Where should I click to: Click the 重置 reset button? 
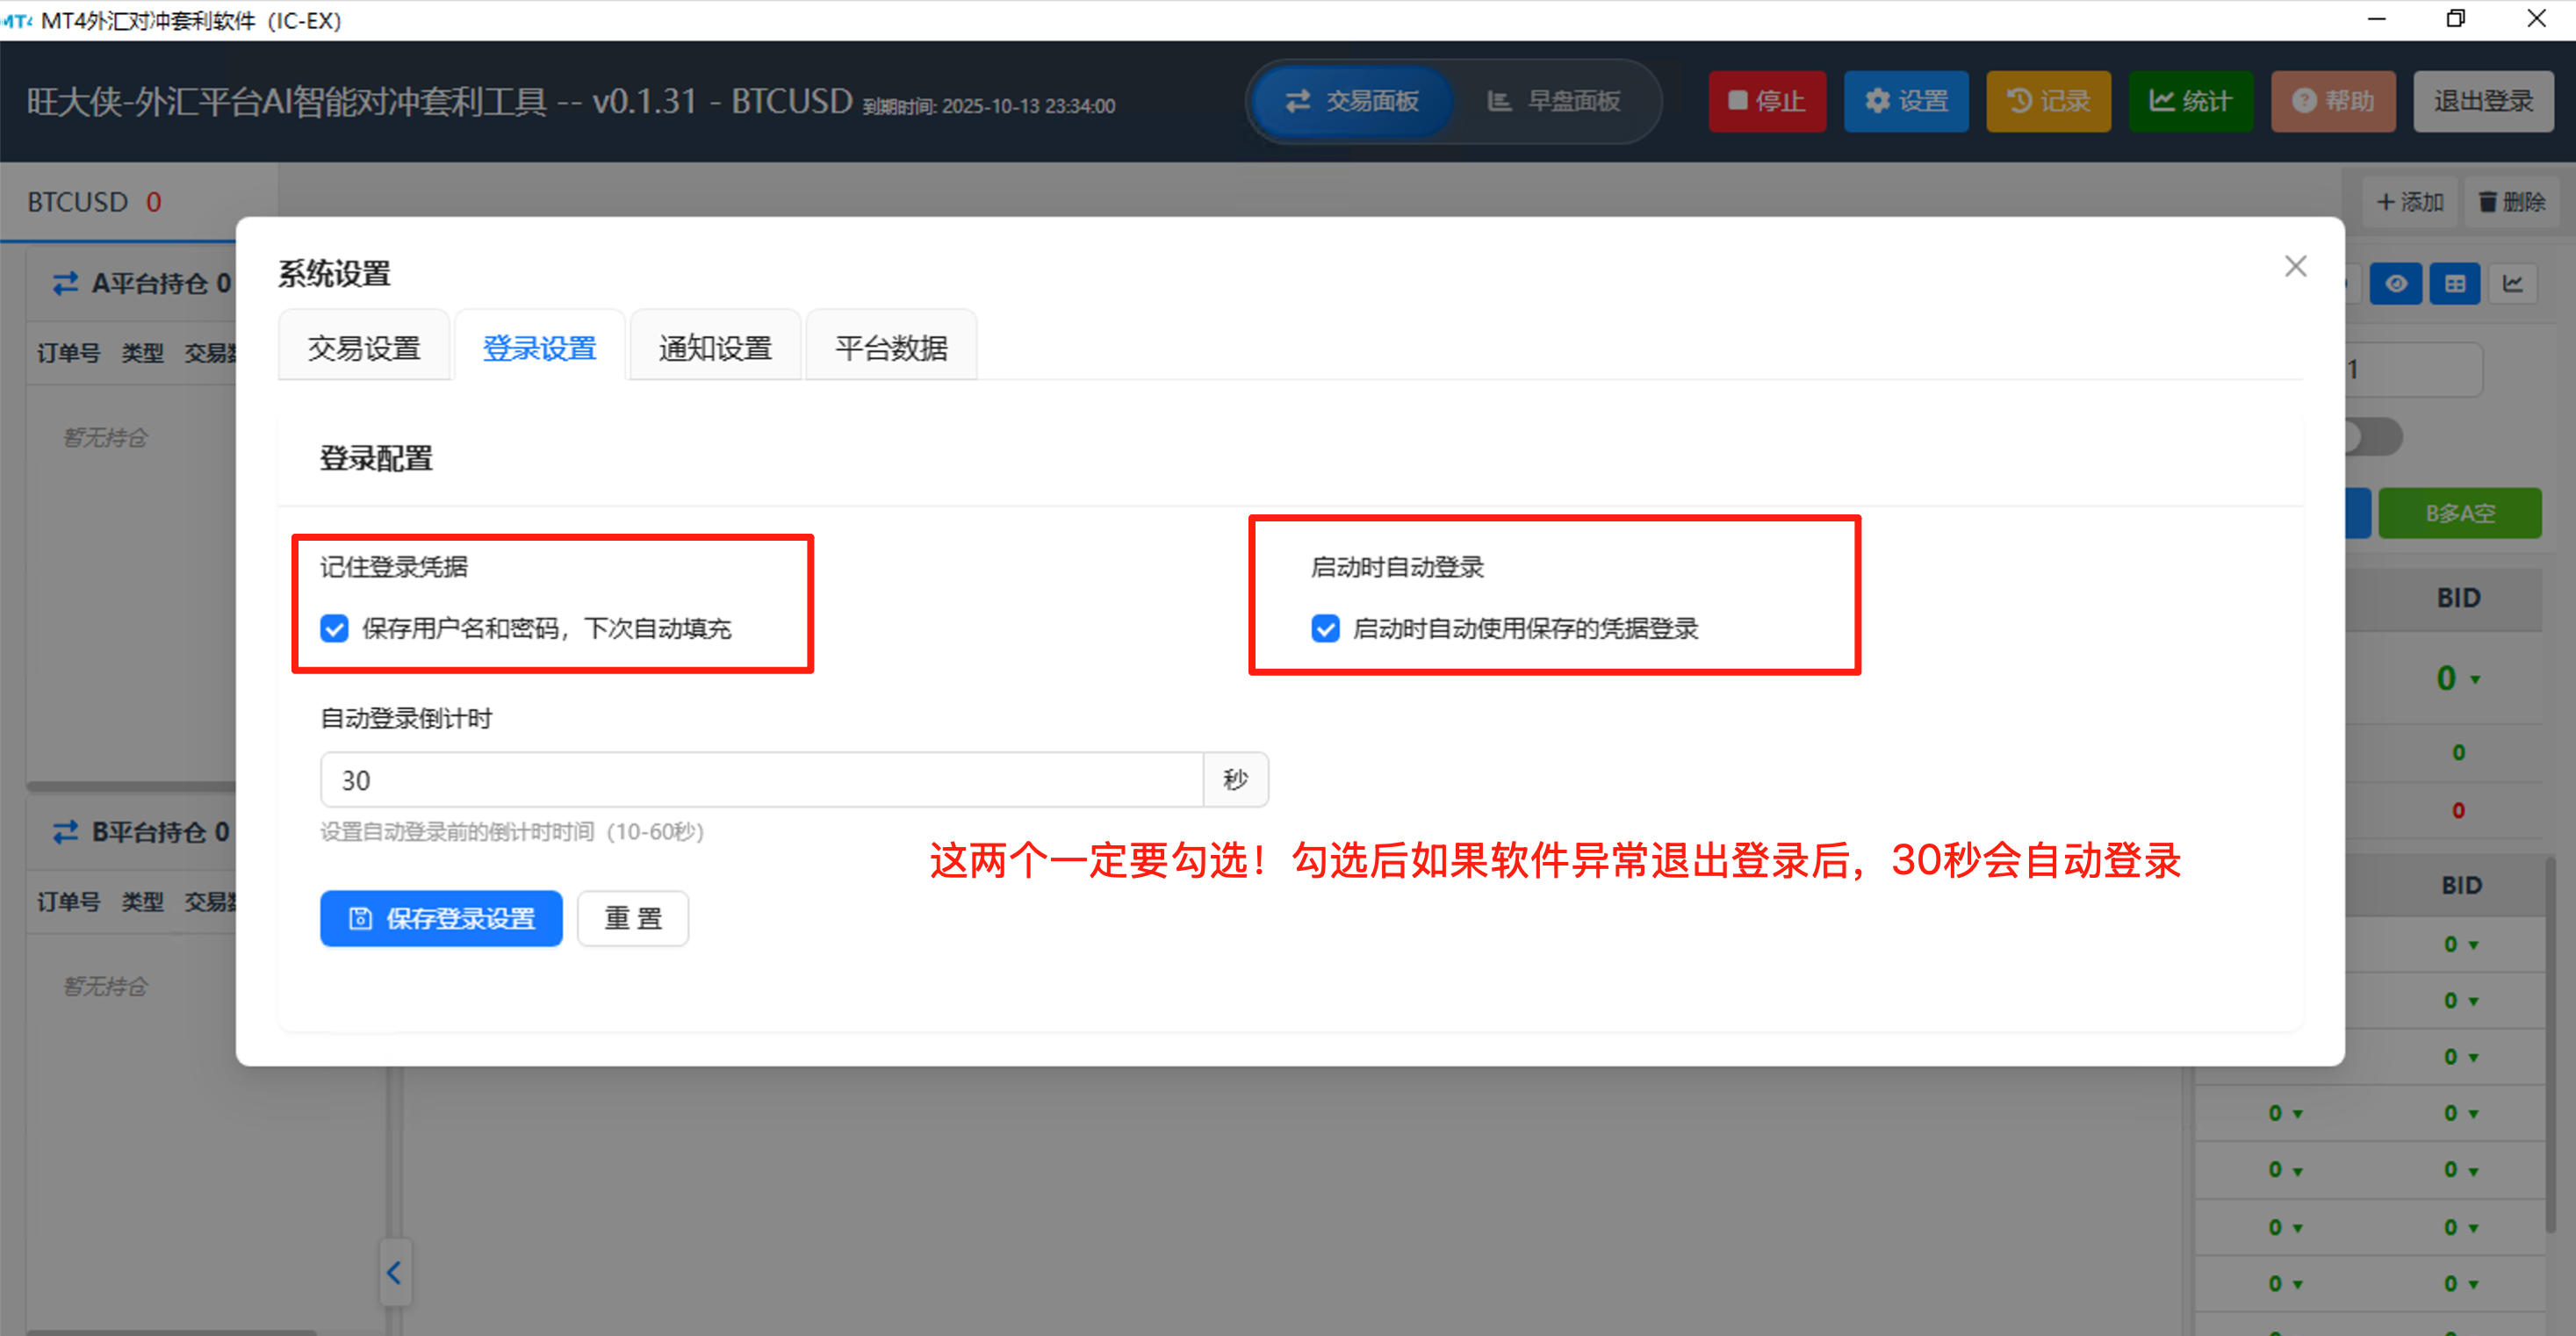click(632, 918)
